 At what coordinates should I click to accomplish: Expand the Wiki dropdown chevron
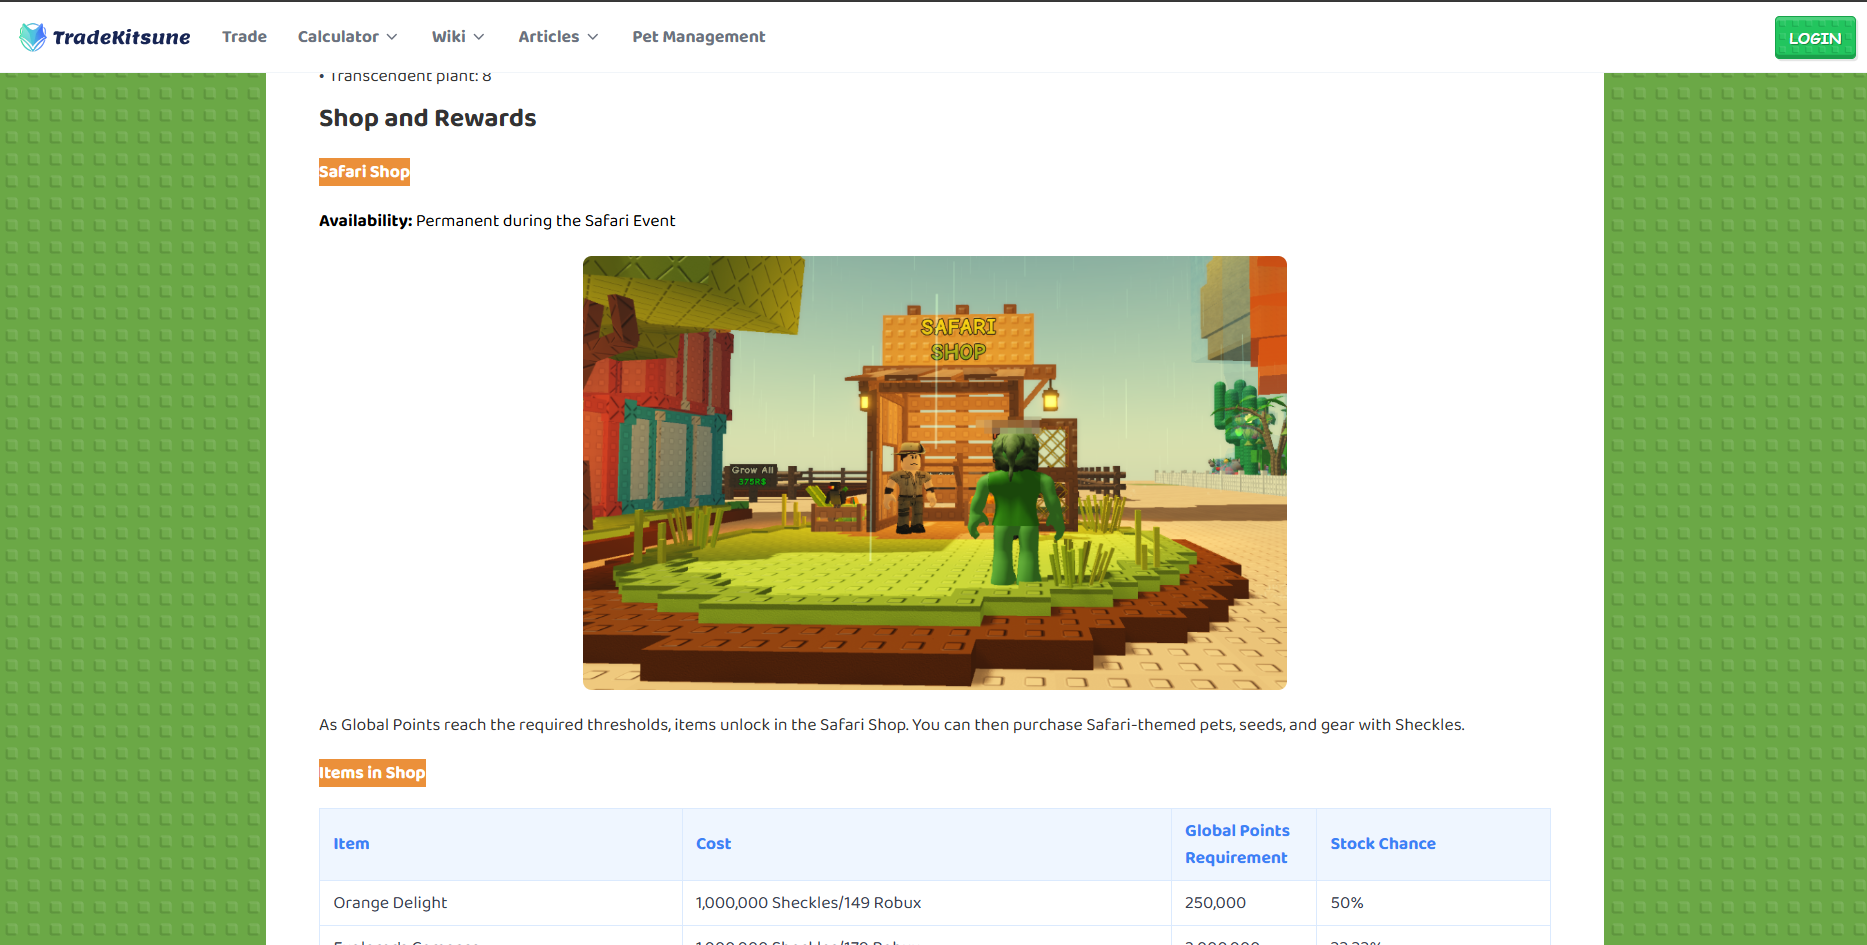click(479, 37)
